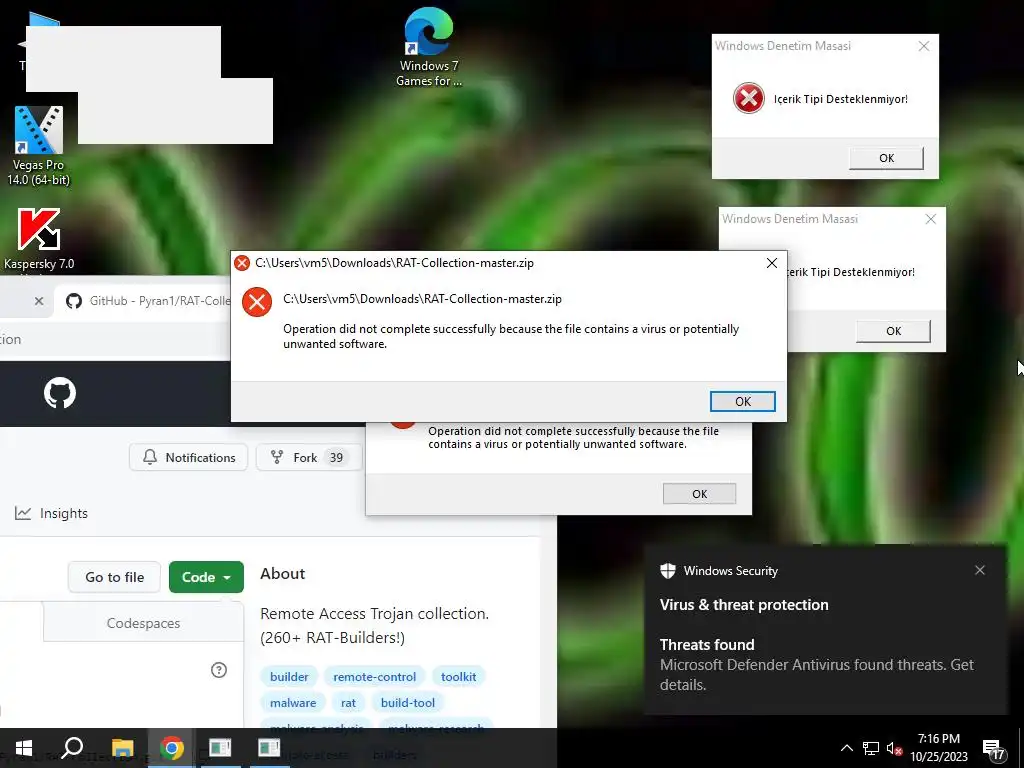Viewport: 1024px width, 768px height.
Task: Select the remote-control topic tag
Action: click(375, 677)
